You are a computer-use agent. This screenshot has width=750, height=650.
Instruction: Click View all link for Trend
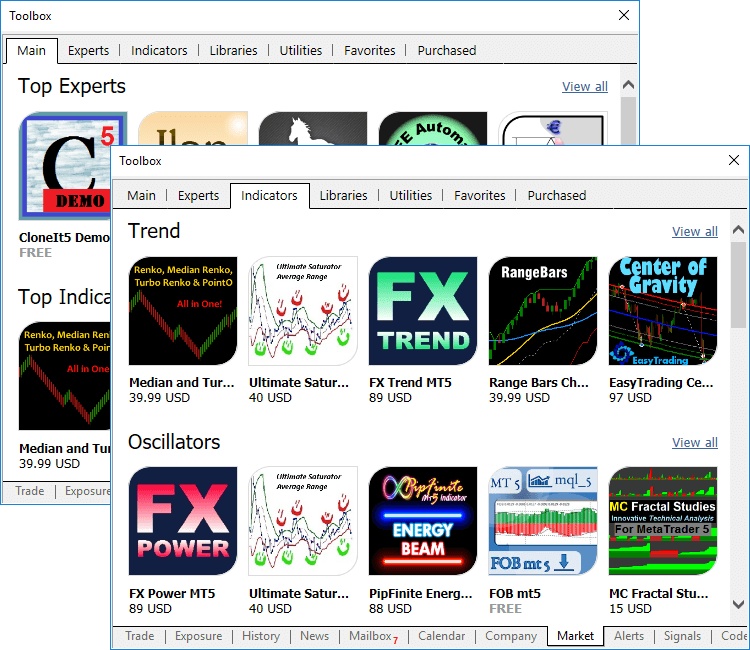coord(694,232)
